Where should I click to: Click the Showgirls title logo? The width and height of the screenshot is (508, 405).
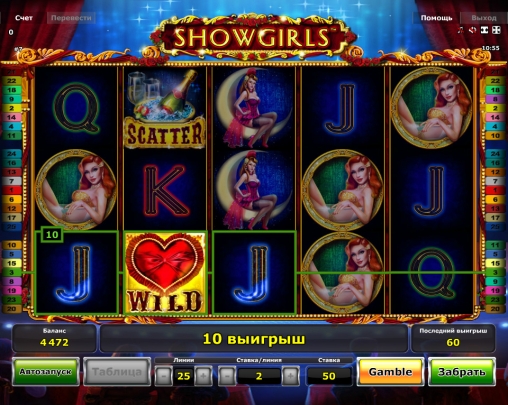click(x=253, y=37)
